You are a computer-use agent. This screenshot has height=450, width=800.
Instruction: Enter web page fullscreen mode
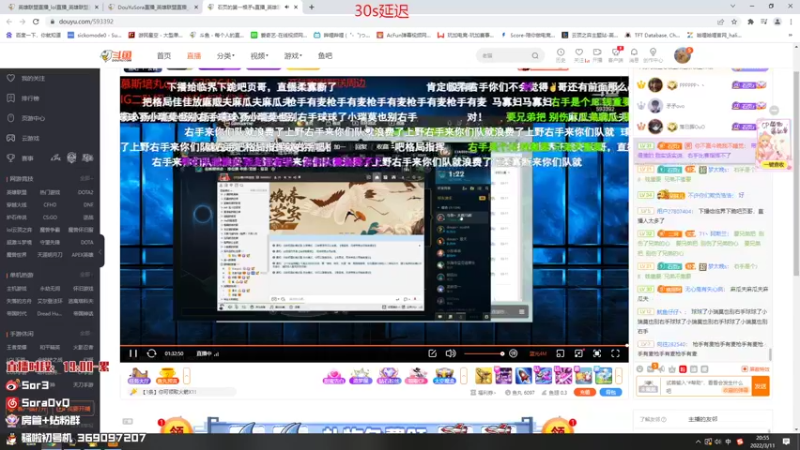(597, 353)
